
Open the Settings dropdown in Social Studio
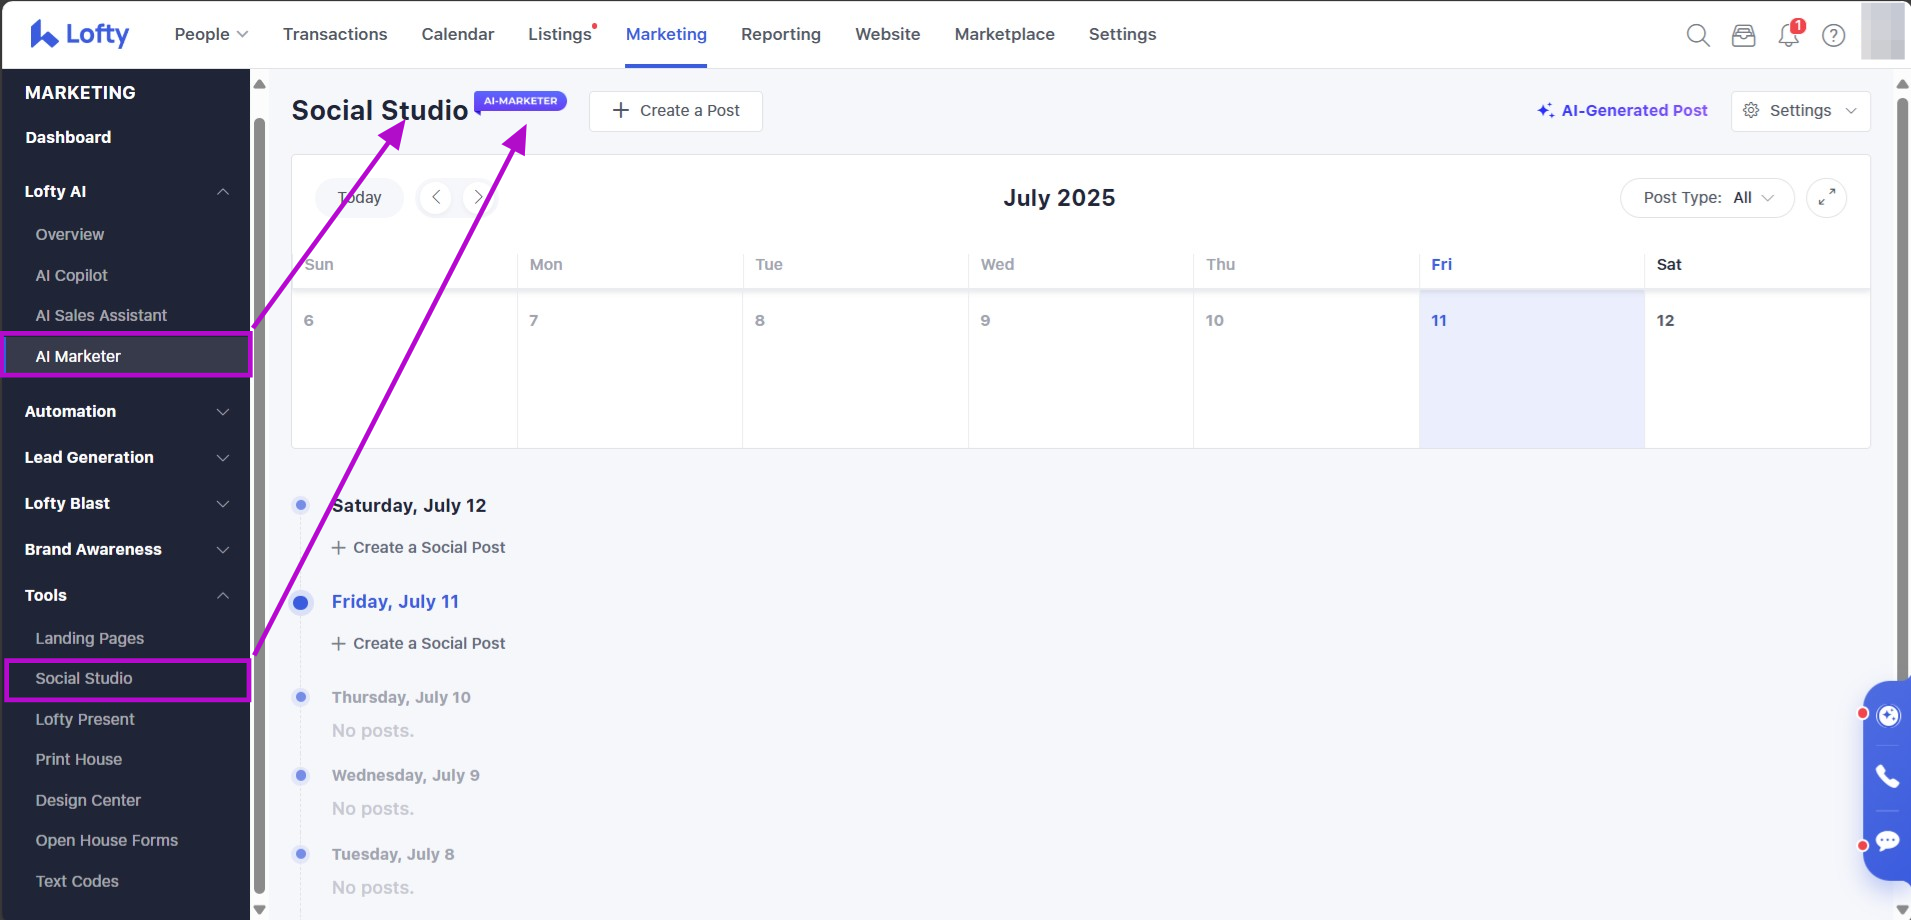(1800, 111)
